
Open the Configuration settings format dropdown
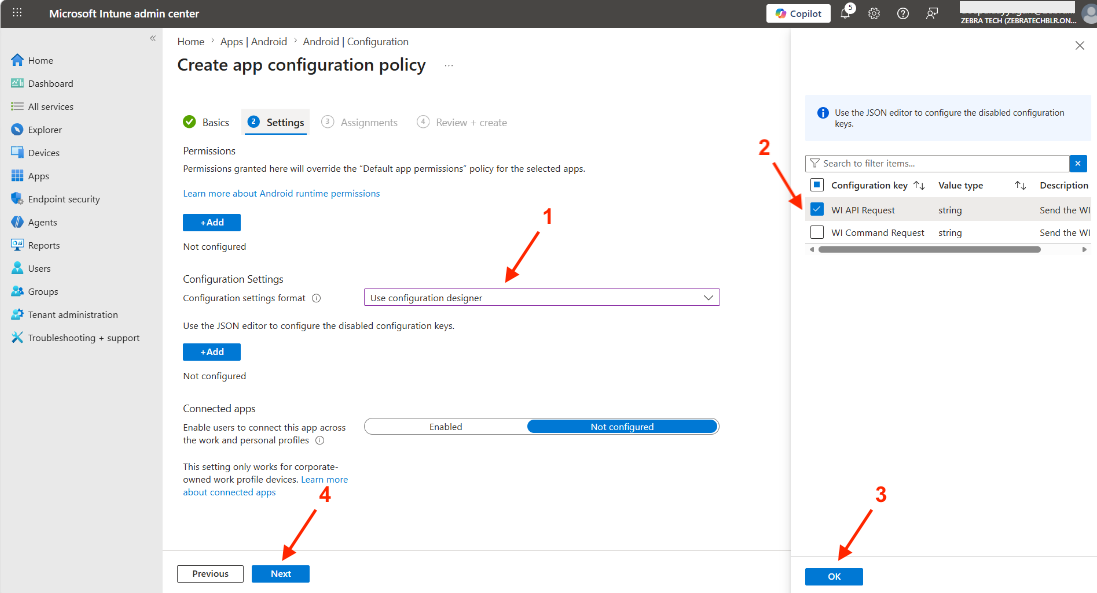coord(542,297)
